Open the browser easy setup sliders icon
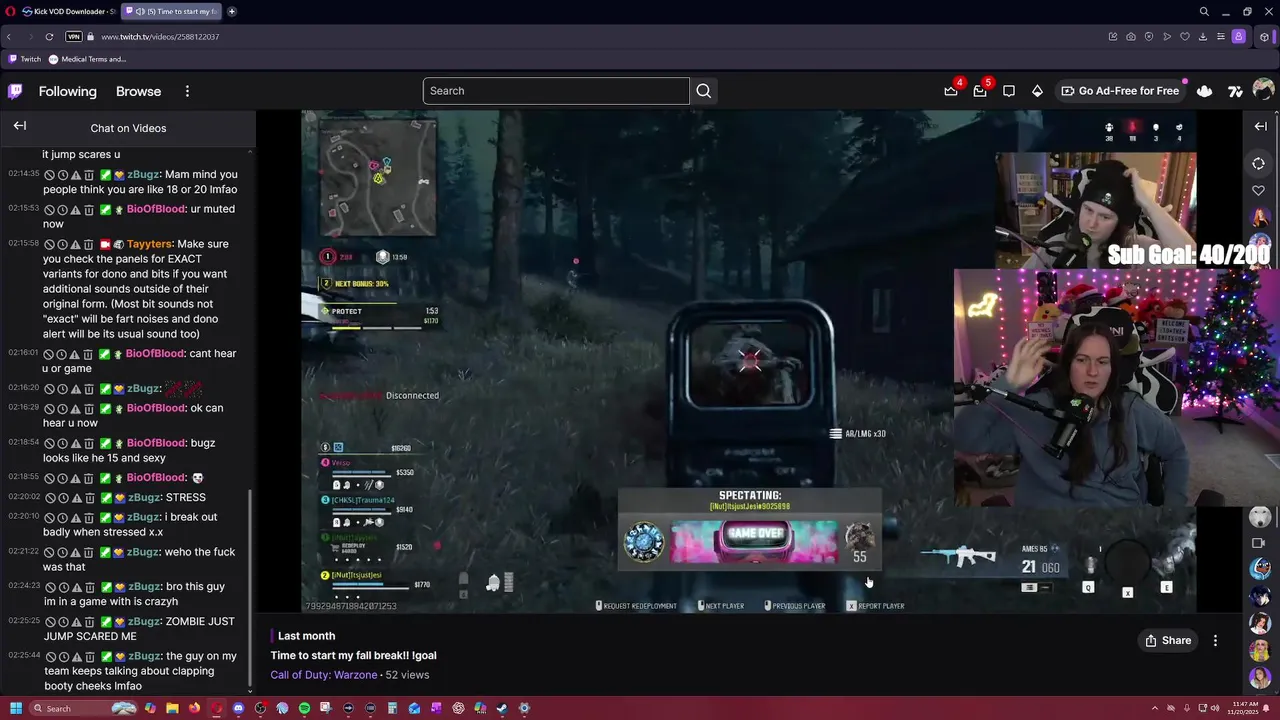 (x=1221, y=37)
